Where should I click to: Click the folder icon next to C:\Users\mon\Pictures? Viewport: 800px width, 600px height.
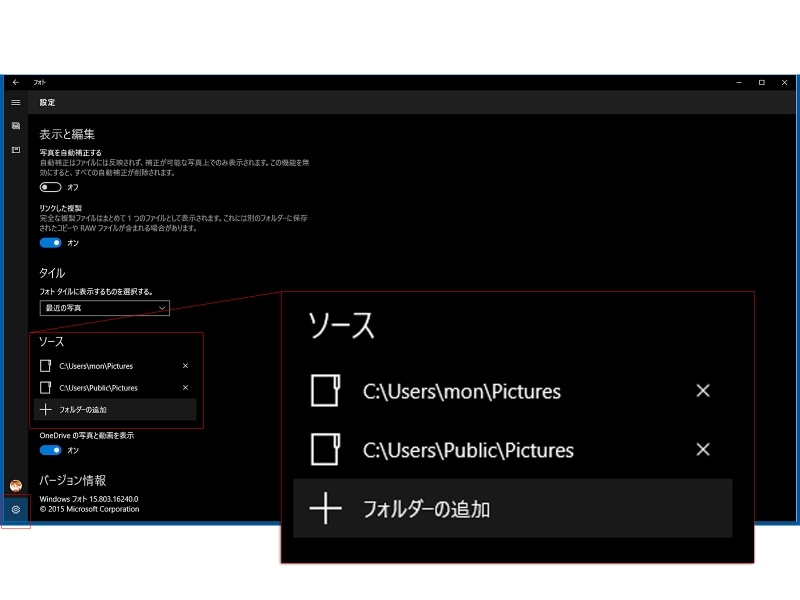point(43,365)
